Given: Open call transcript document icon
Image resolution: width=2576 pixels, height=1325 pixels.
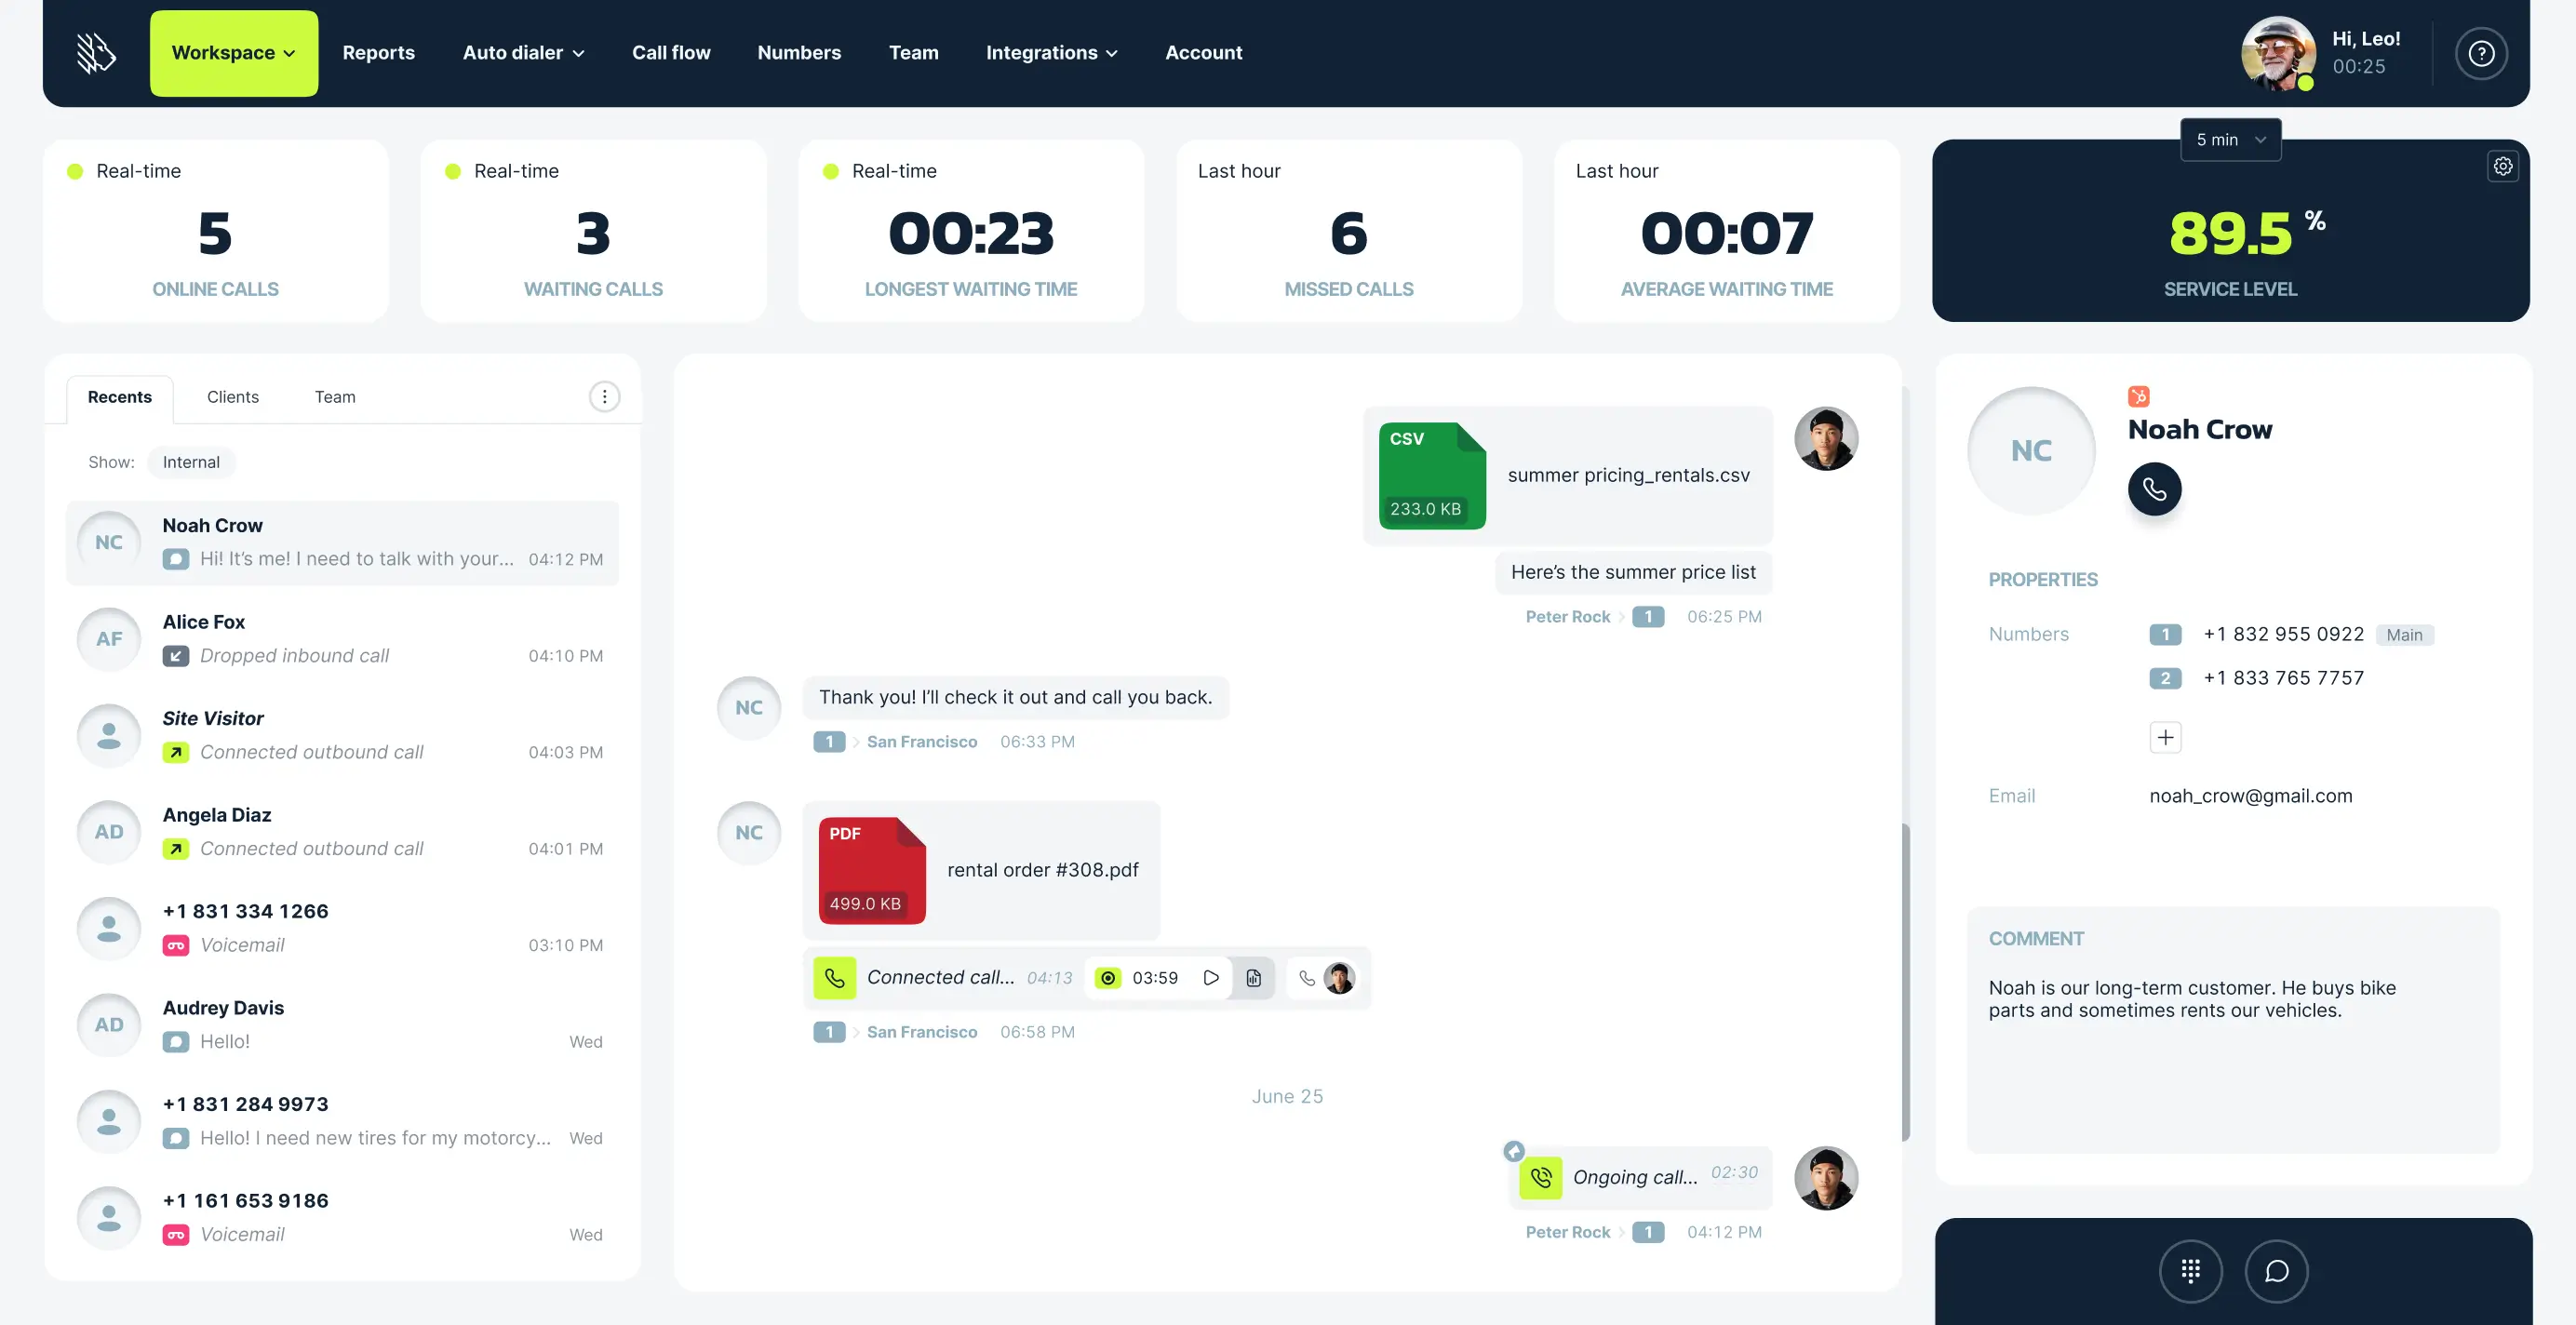Looking at the screenshot, I should click(1253, 977).
